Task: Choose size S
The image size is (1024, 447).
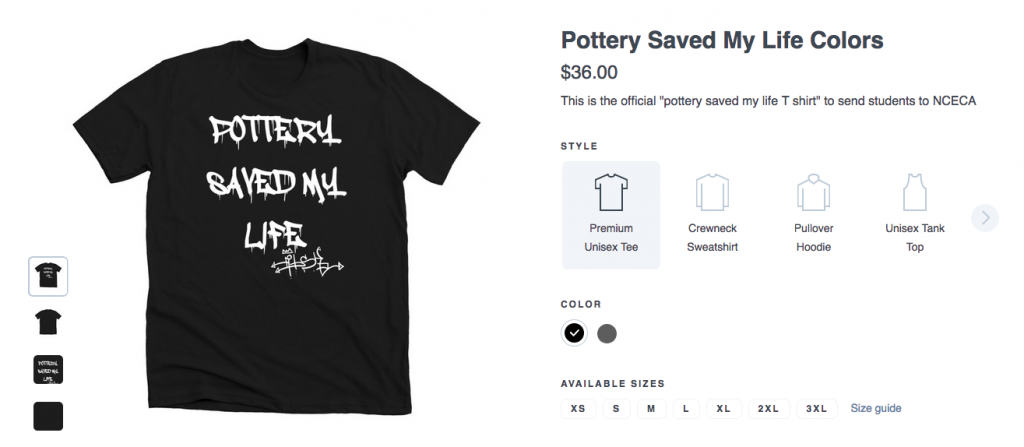Action: pos(616,408)
